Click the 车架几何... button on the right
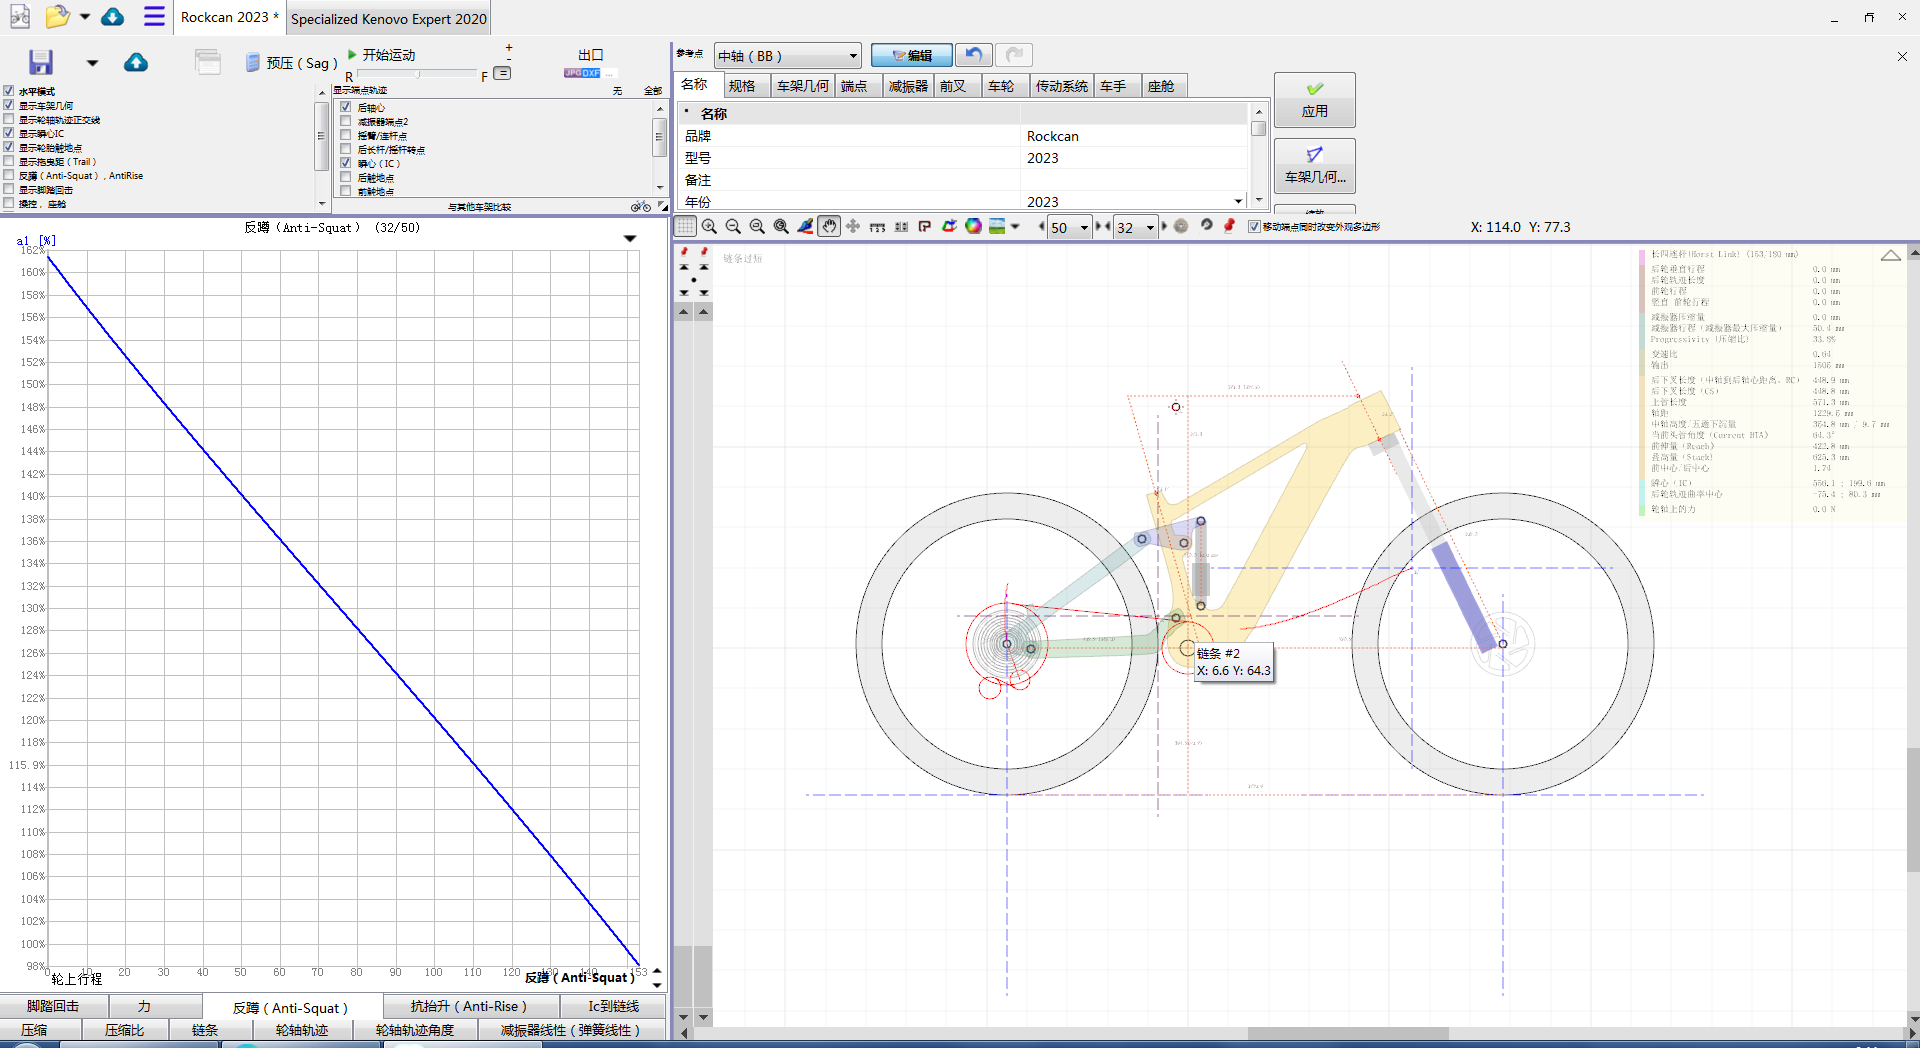Screen dimensions: 1920x1048 1314,165
